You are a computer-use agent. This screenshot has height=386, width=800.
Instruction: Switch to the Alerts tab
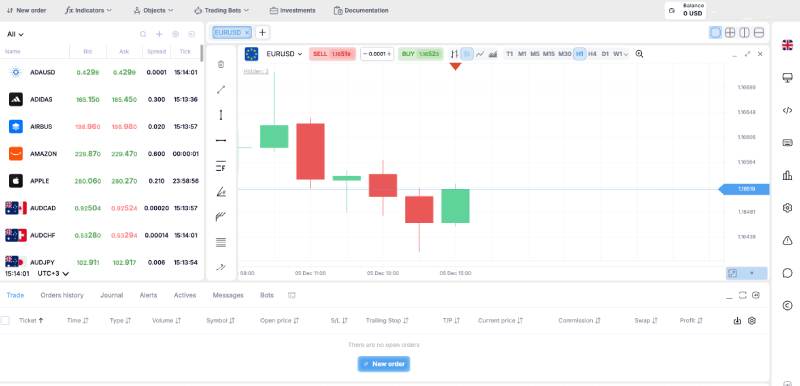pos(148,295)
